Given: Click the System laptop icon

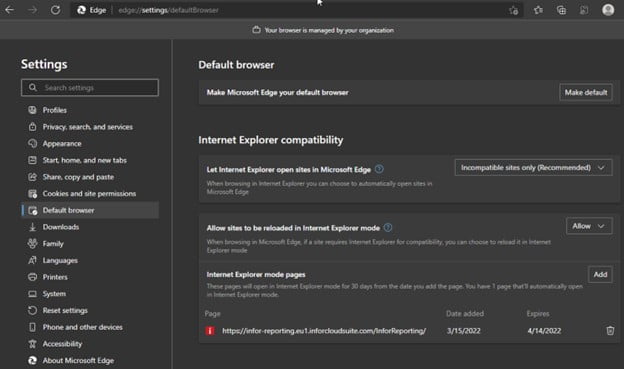Looking at the screenshot, I should 32,294.
